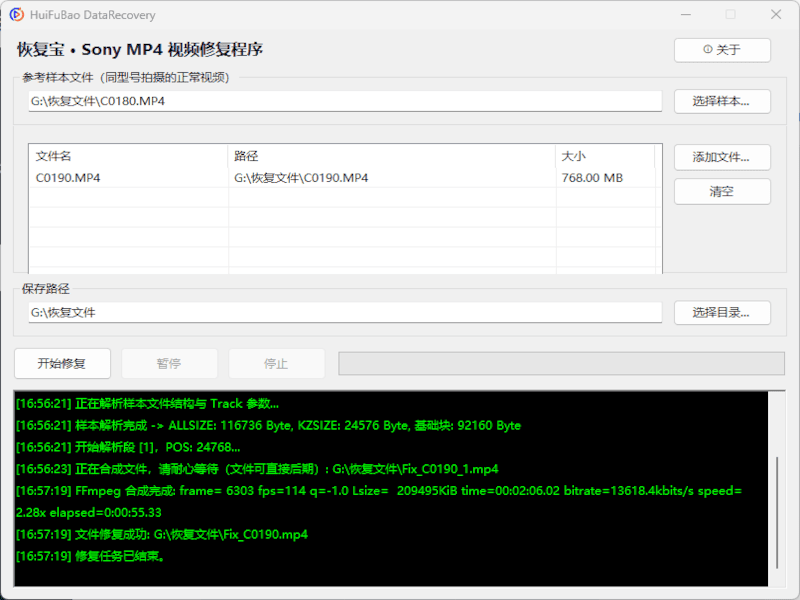Open the 关于 about dialog
The image size is (800, 600).
722,50
